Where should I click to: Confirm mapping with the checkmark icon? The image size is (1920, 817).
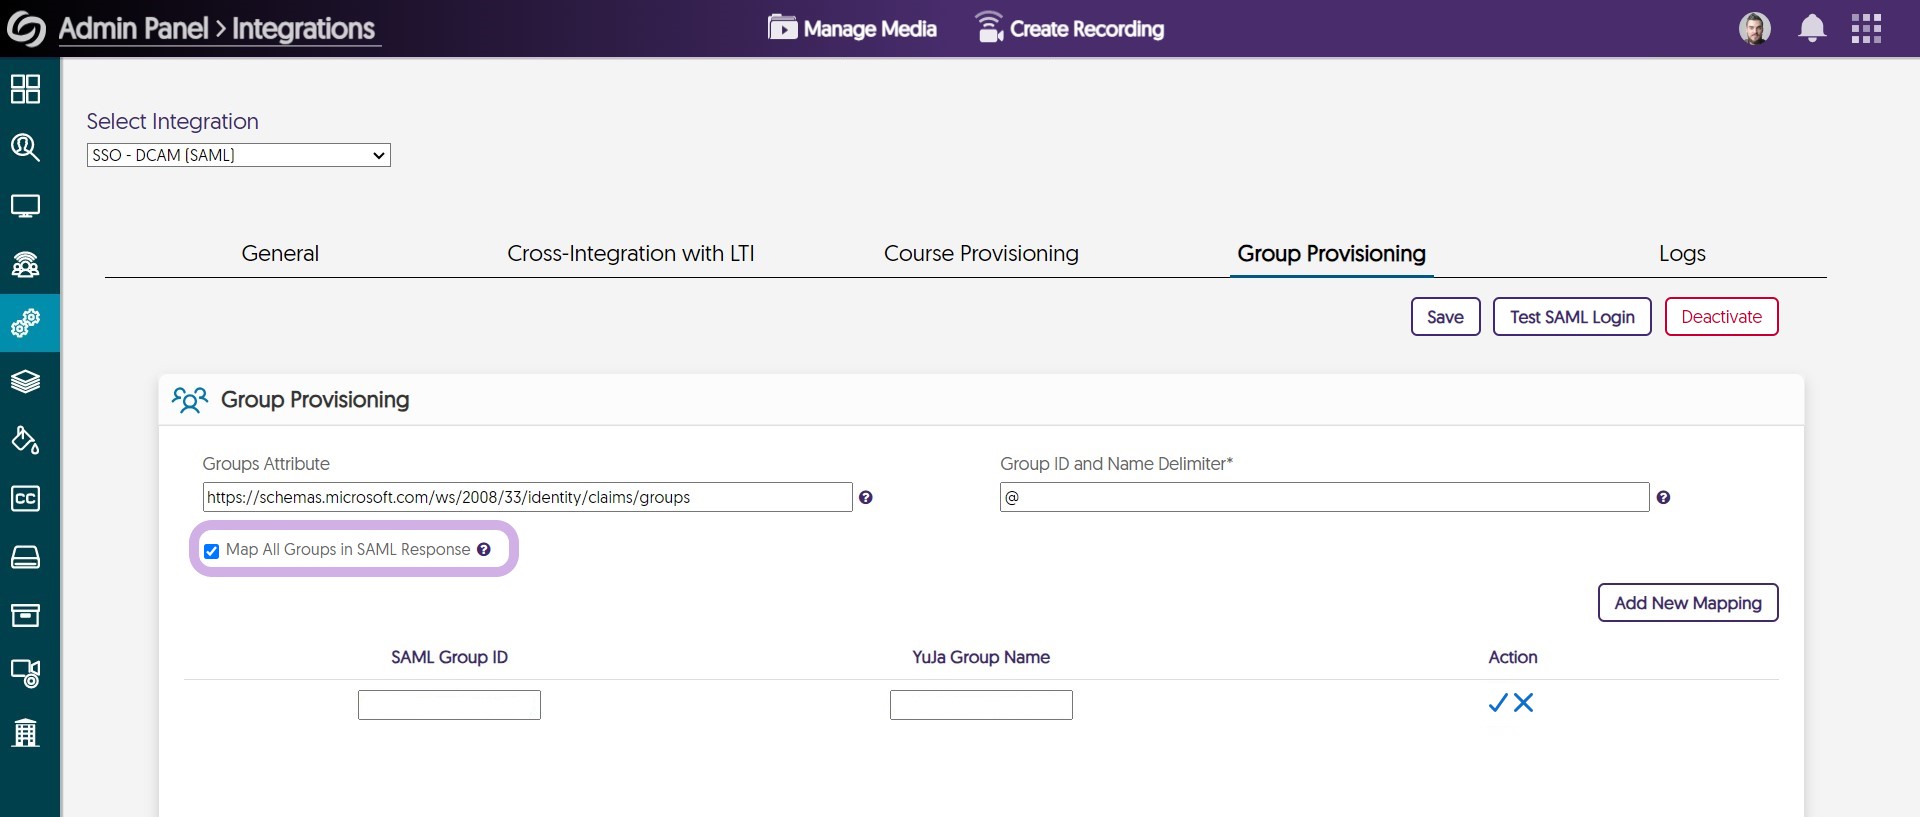click(x=1497, y=703)
